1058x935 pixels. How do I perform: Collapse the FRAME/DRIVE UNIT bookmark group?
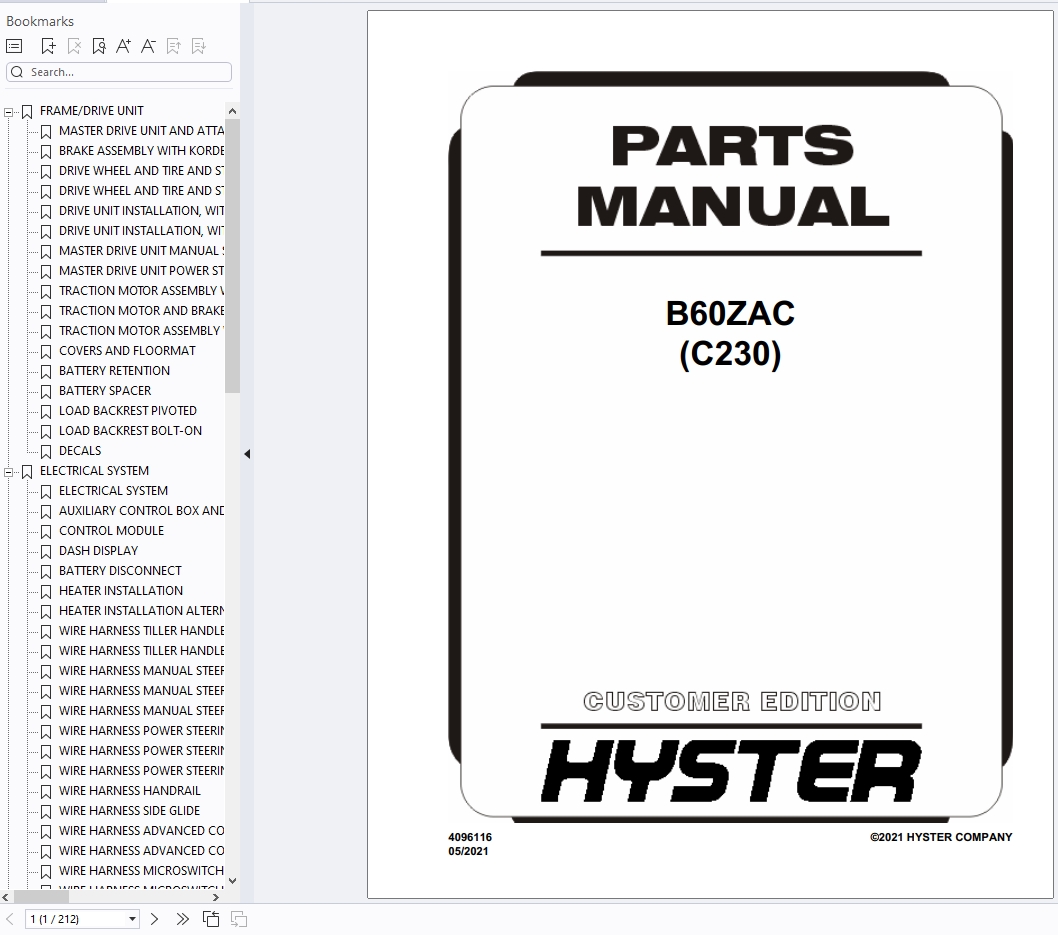pos(8,112)
